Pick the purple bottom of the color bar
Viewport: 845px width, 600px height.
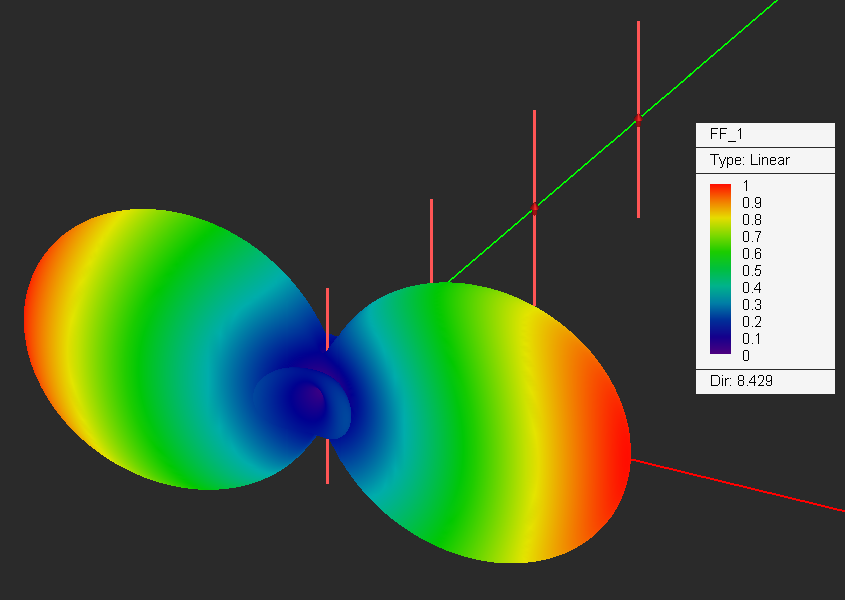pos(721,348)
